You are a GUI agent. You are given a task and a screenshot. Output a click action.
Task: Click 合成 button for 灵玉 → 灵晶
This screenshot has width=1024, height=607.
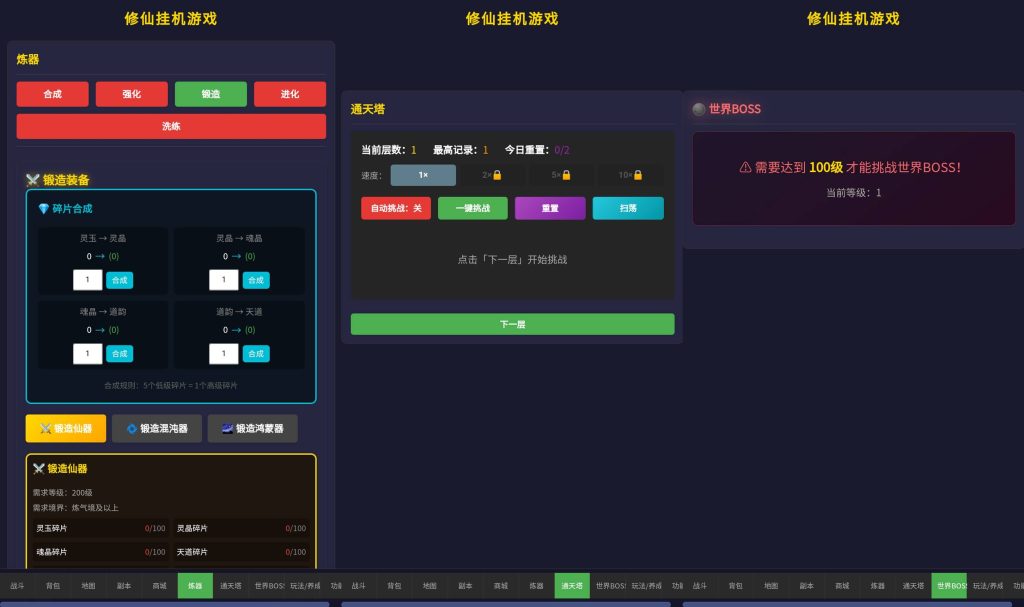(120, 280)
